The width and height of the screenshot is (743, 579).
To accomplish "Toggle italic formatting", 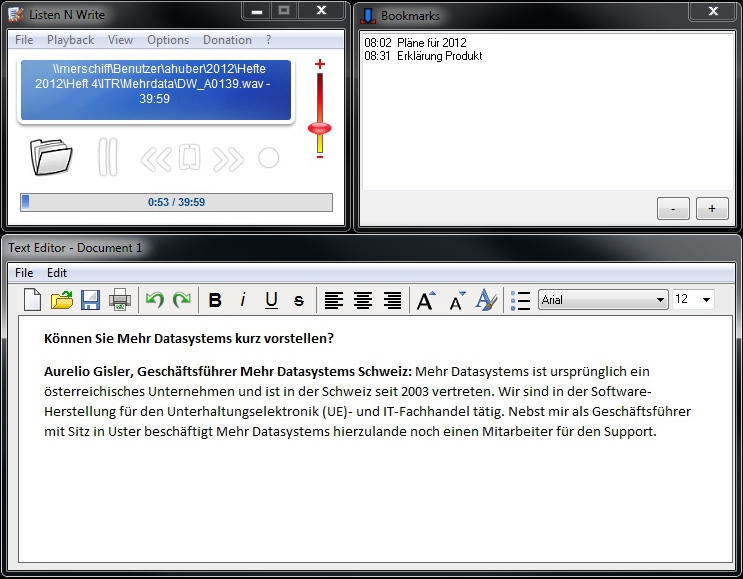I will 243,300.
